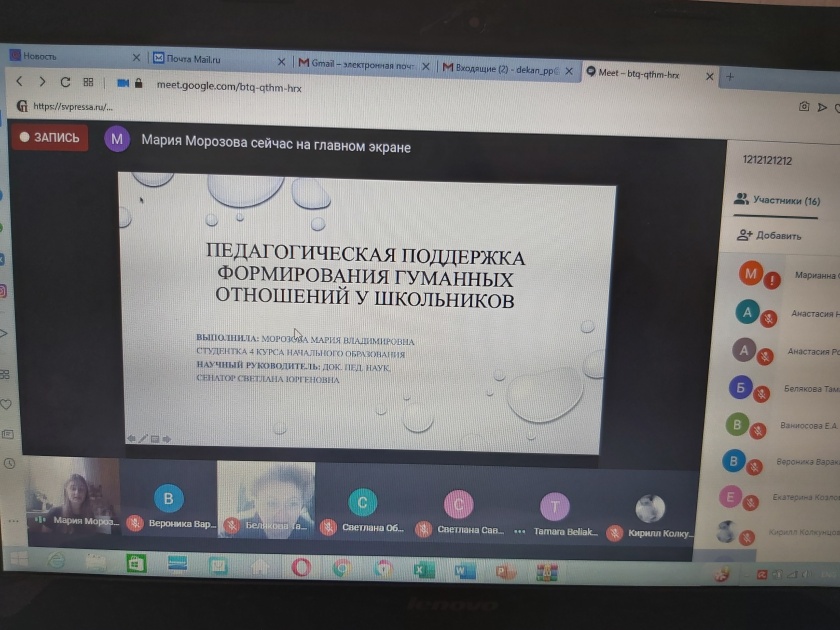Screen dimensions: 840x630
Task: Click the muted mic icon beside Екатерина
Action: (x=751, y=502)
